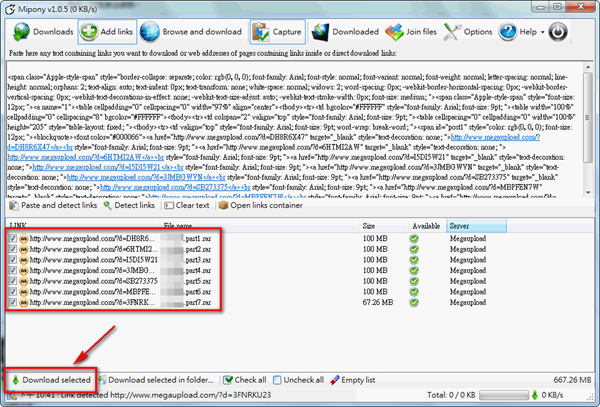The image size is (600, 407).
Task: Uncheck the I5DI5W21 link checkbox
Action: [x=13, y=260]
